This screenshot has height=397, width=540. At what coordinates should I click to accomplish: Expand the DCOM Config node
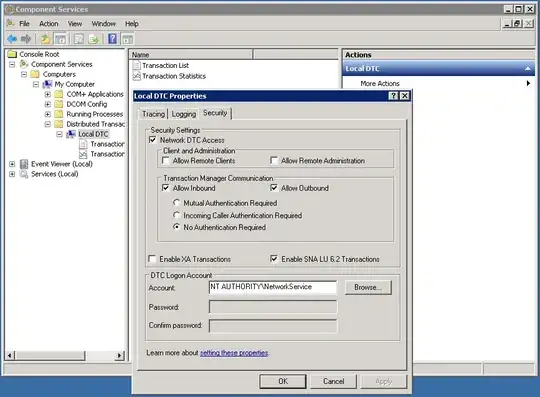pos(48,104)
